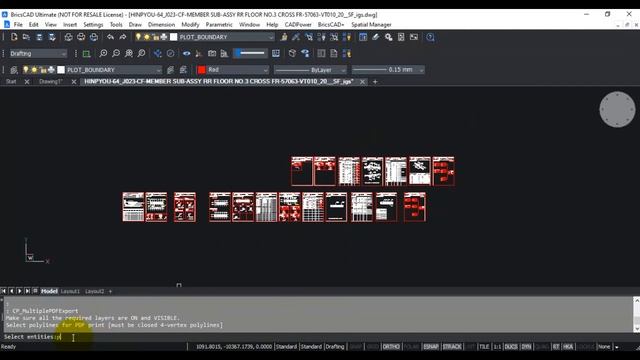Click the command history scrollbar down arrow
Screen dimensions: 640x360
pos(636,329)
